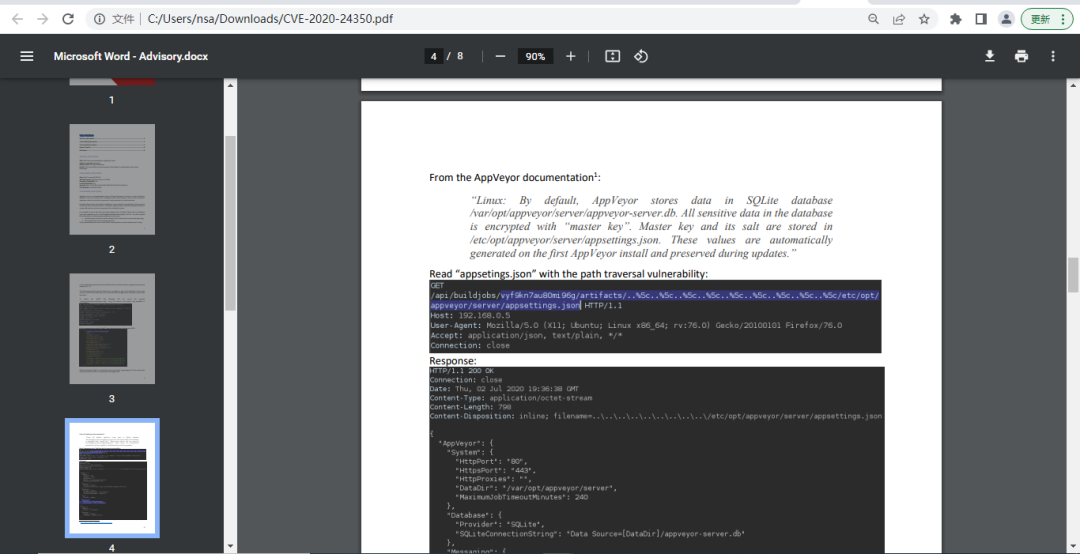Screen dimensions: 1080x554
Task: Select the highlighted page 4 thumbnail
Action: [x=112, y=478]
